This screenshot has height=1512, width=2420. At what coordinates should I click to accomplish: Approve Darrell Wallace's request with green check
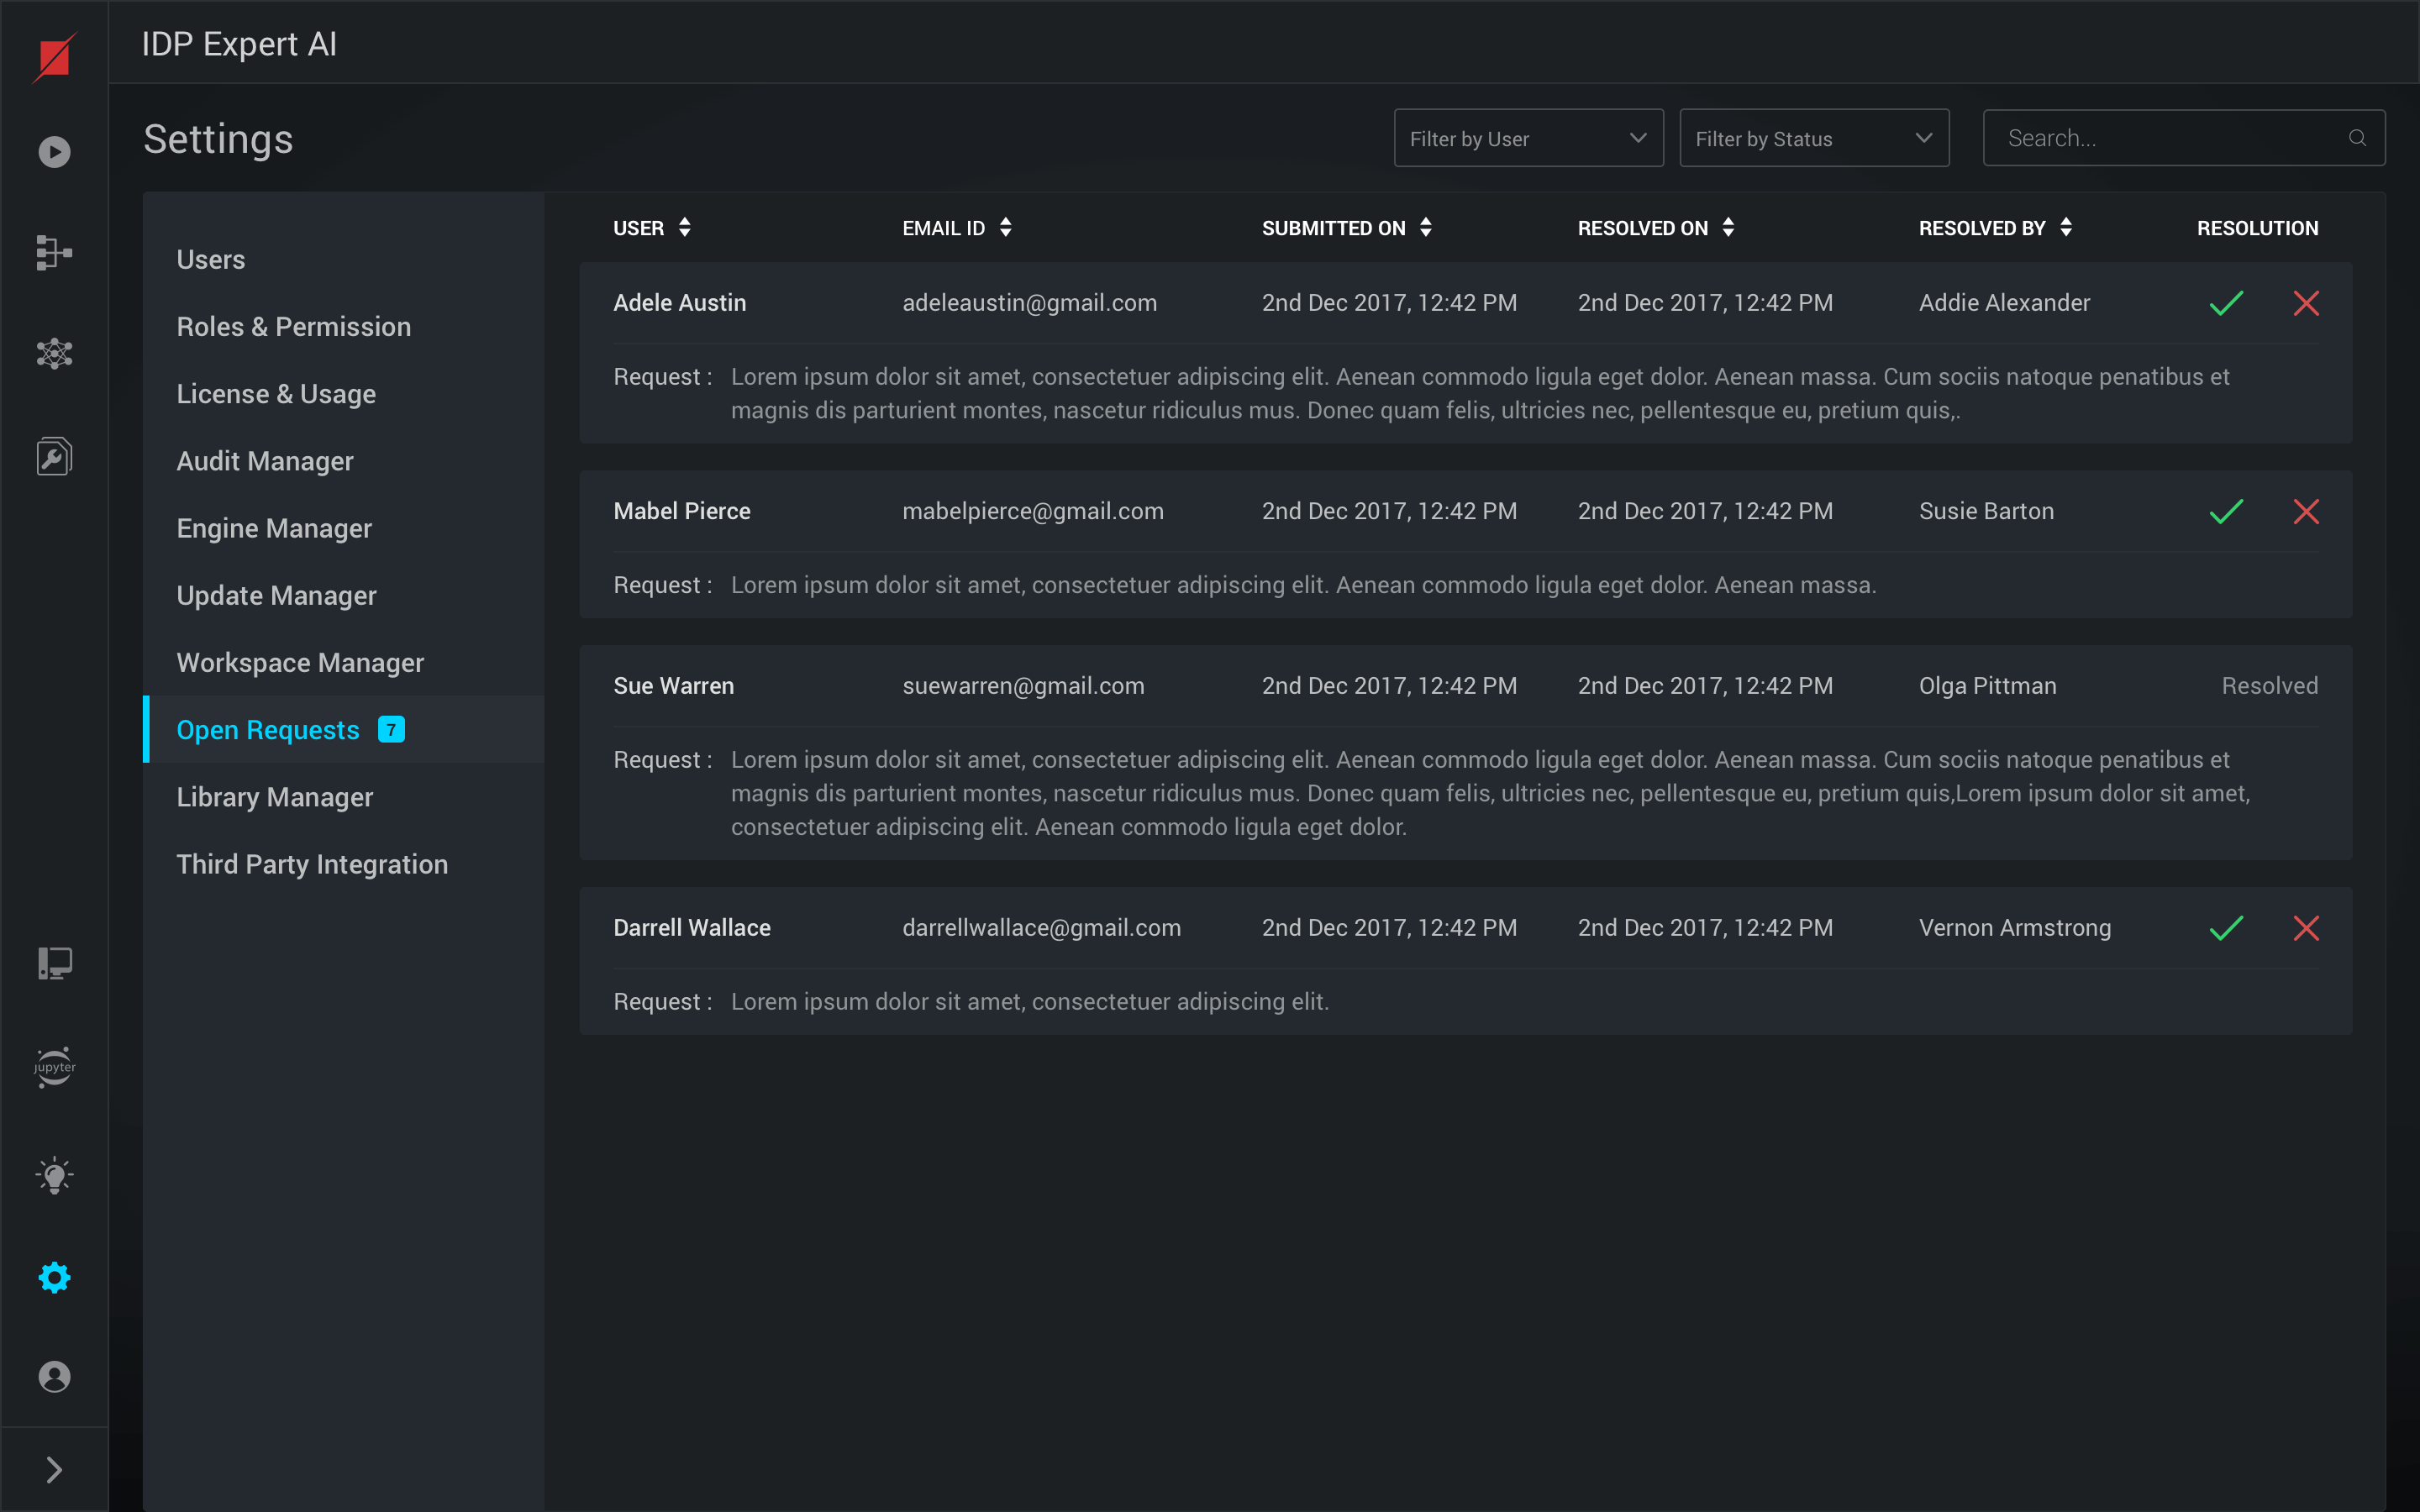coord(2226,928)
